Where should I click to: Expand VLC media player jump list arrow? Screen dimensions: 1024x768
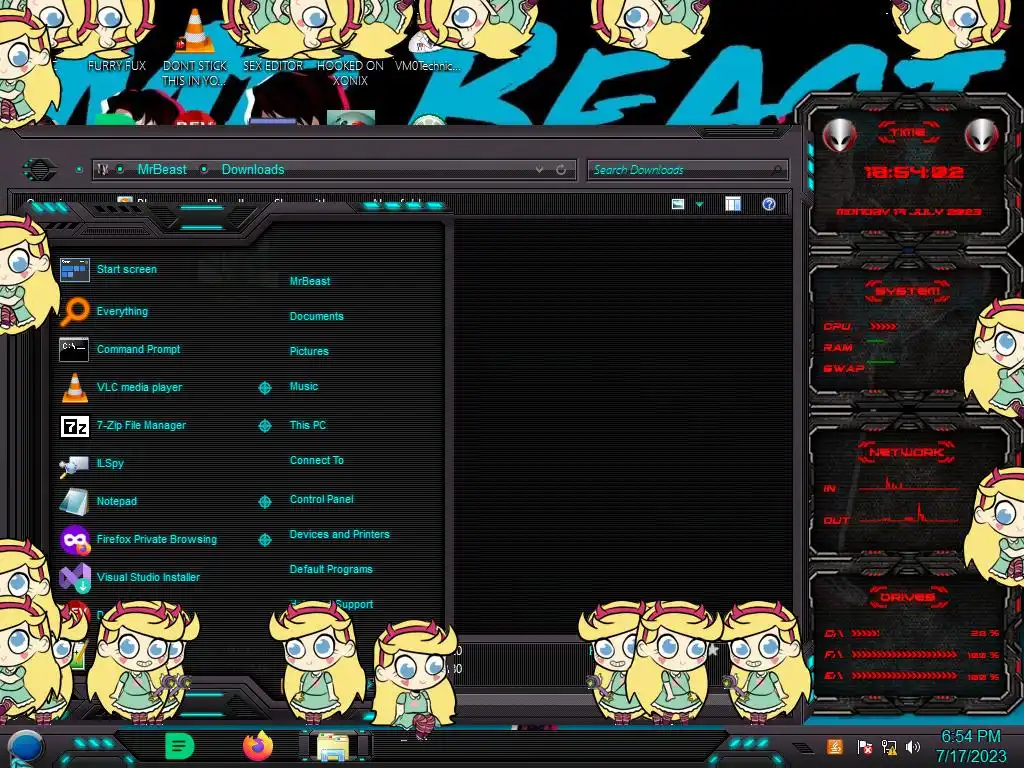click(x=264, y=388)
